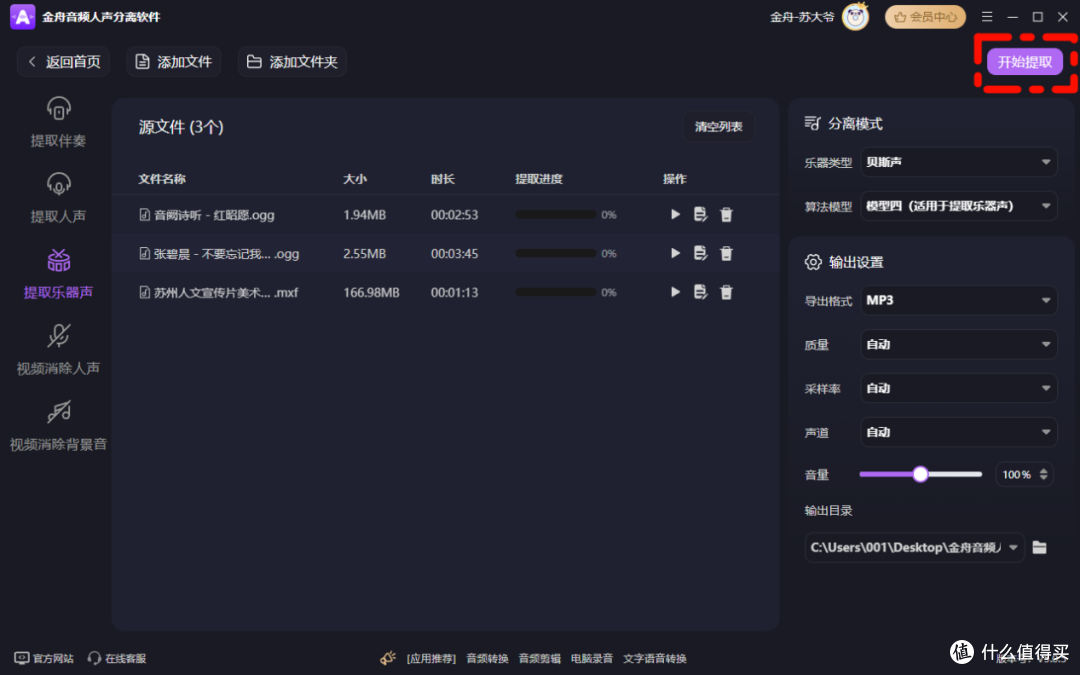Screen dimensions: 1080x675
Task: Open 视频消除人声 mode
Action: tap(59, 350)
